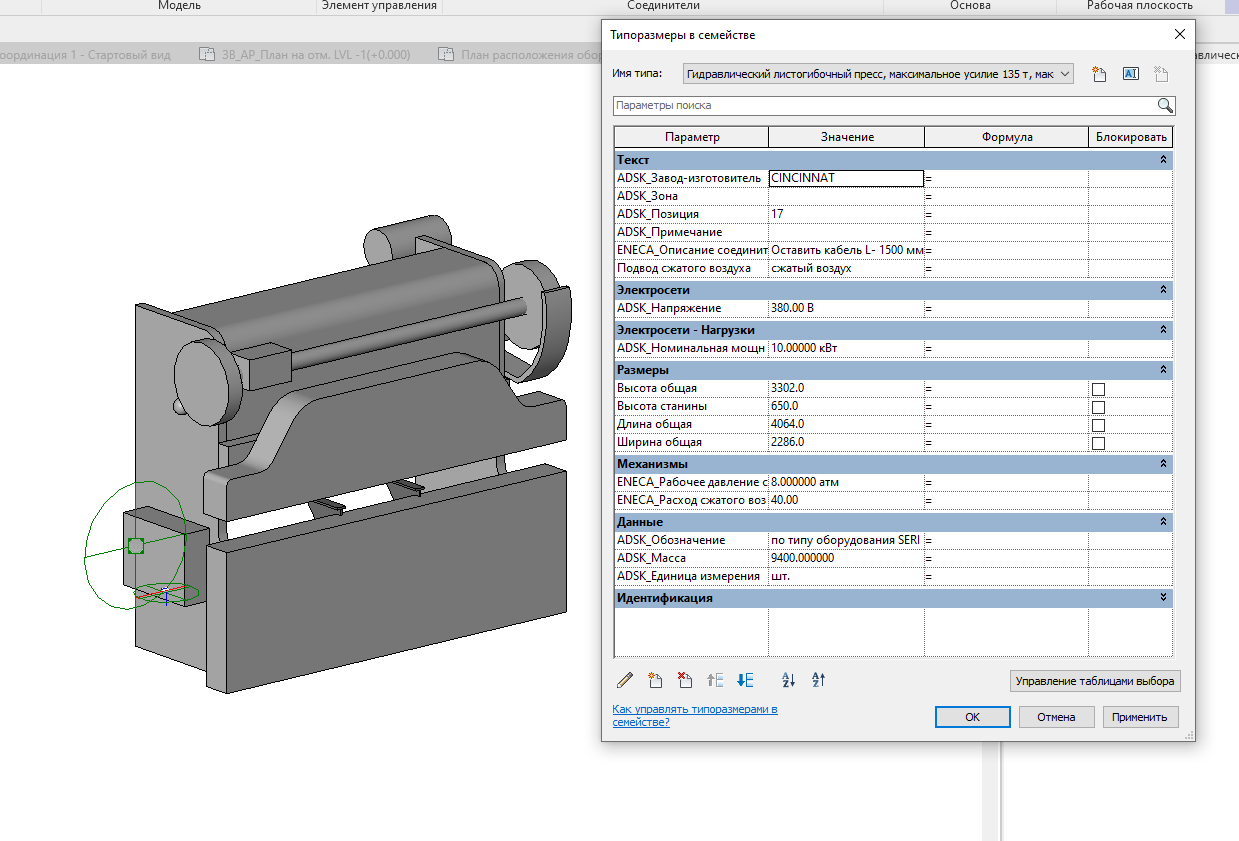Click the Рабочая плоскость panel label
Image resolution: width=1239 pixels, height=841 pixels.
click(x=1139, y=6)
